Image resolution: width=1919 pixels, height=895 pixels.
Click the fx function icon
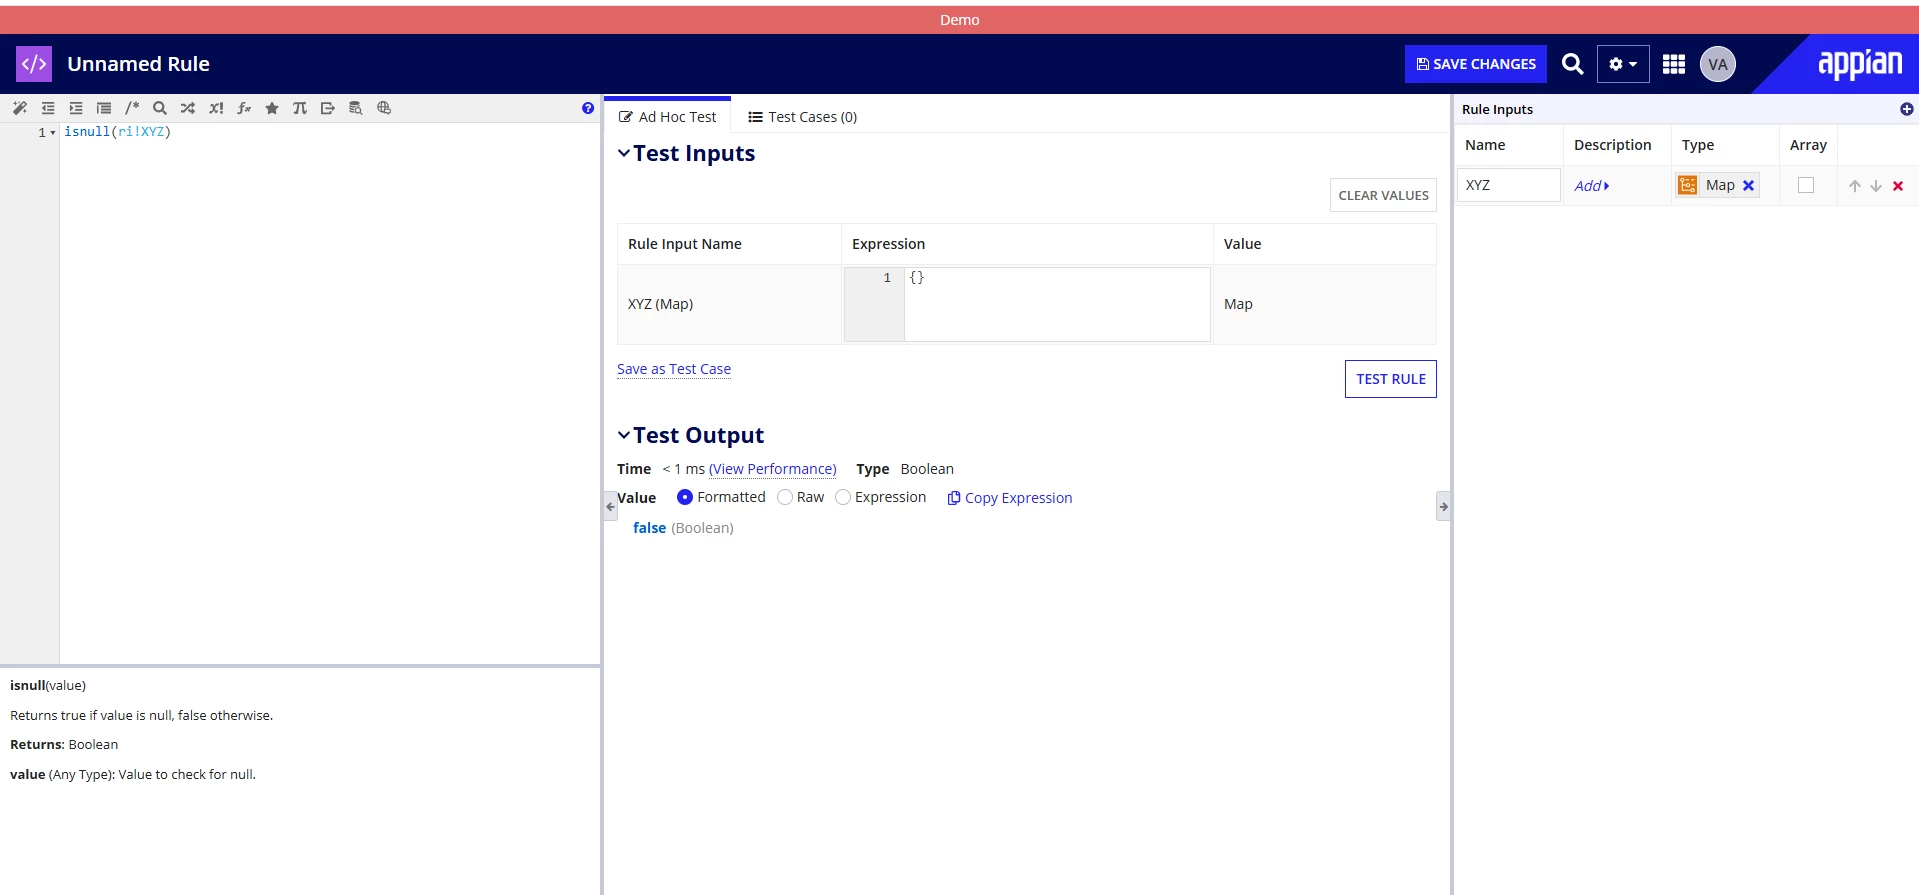coord(243,108)
